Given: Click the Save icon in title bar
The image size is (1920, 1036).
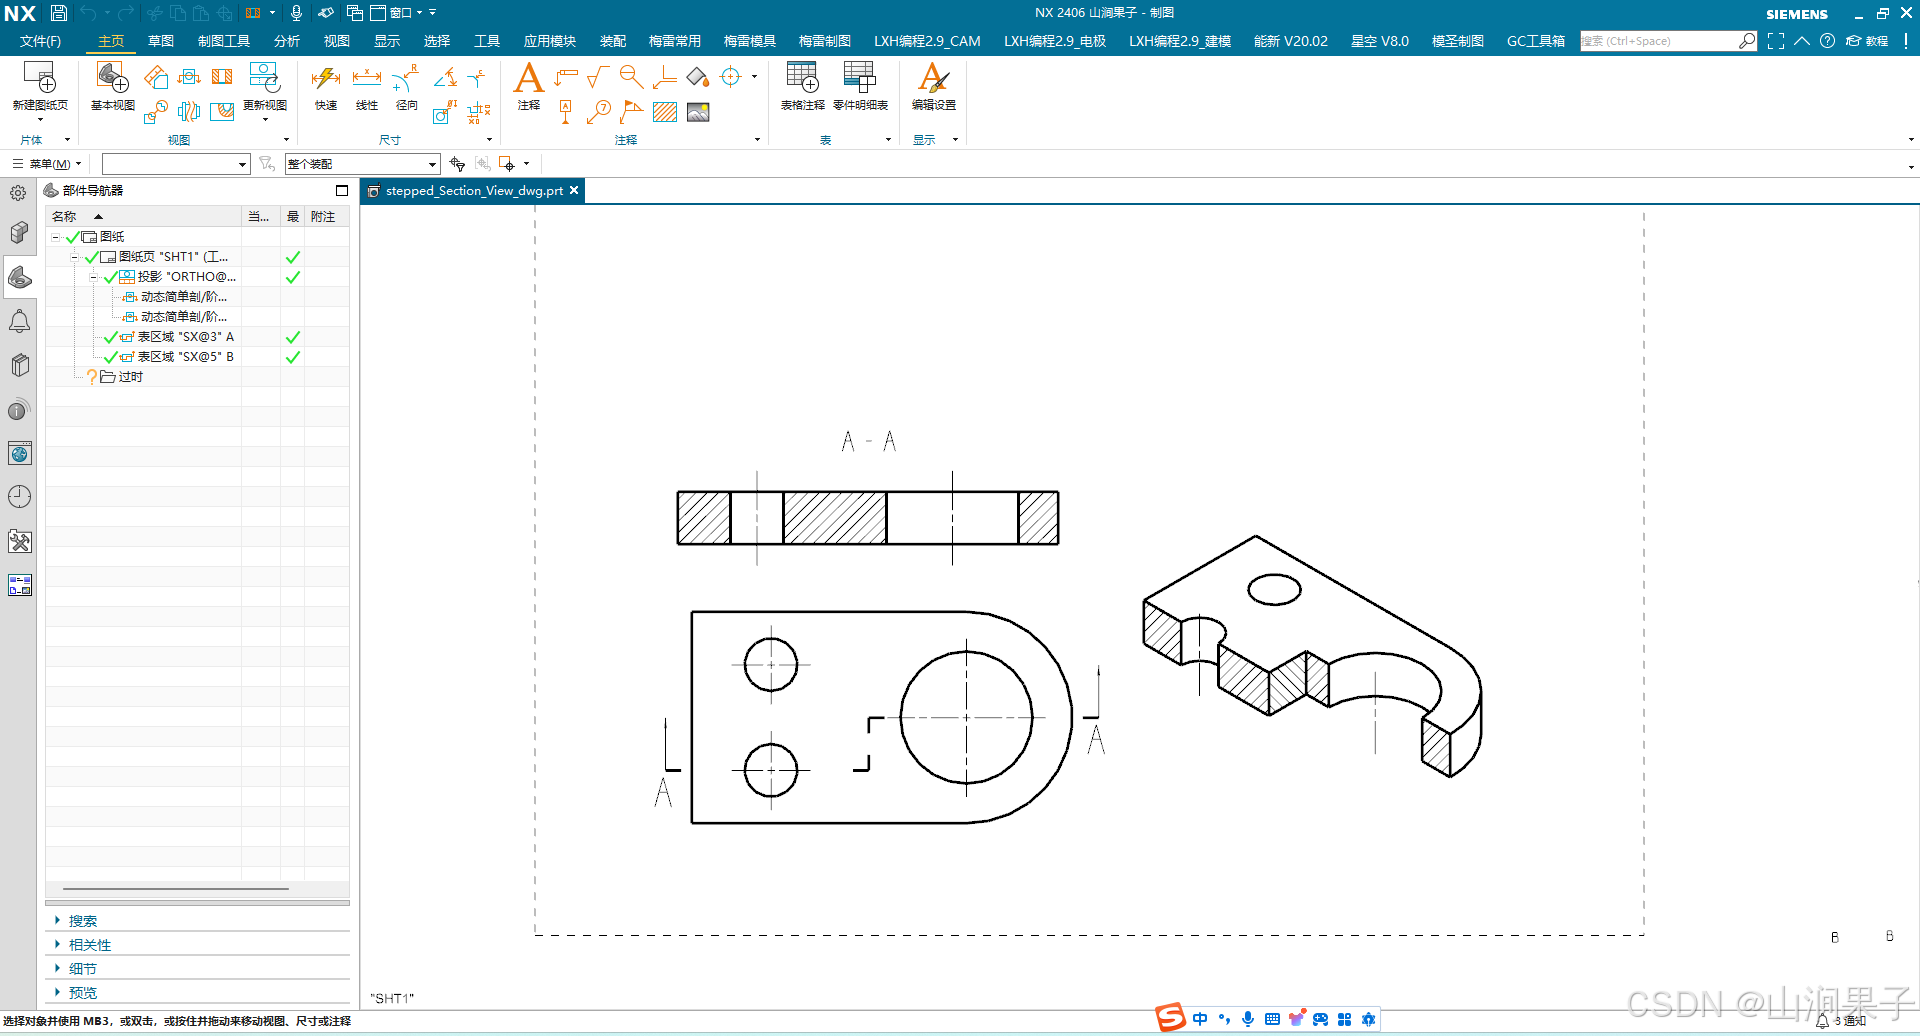Looking at the screenshot, I should (x=59, y=13).
